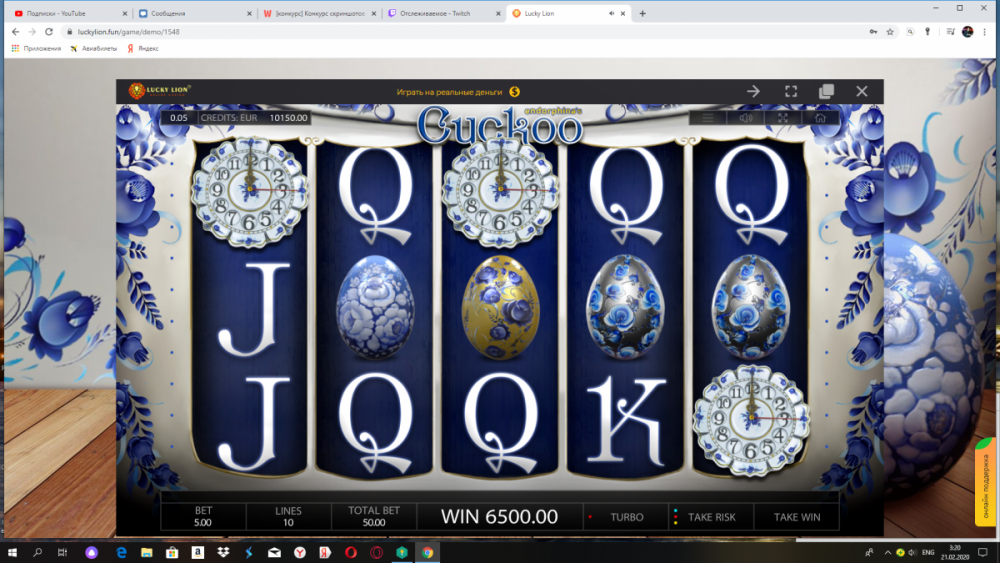Open Авиабилеты bookmark

tap(94, 48)
